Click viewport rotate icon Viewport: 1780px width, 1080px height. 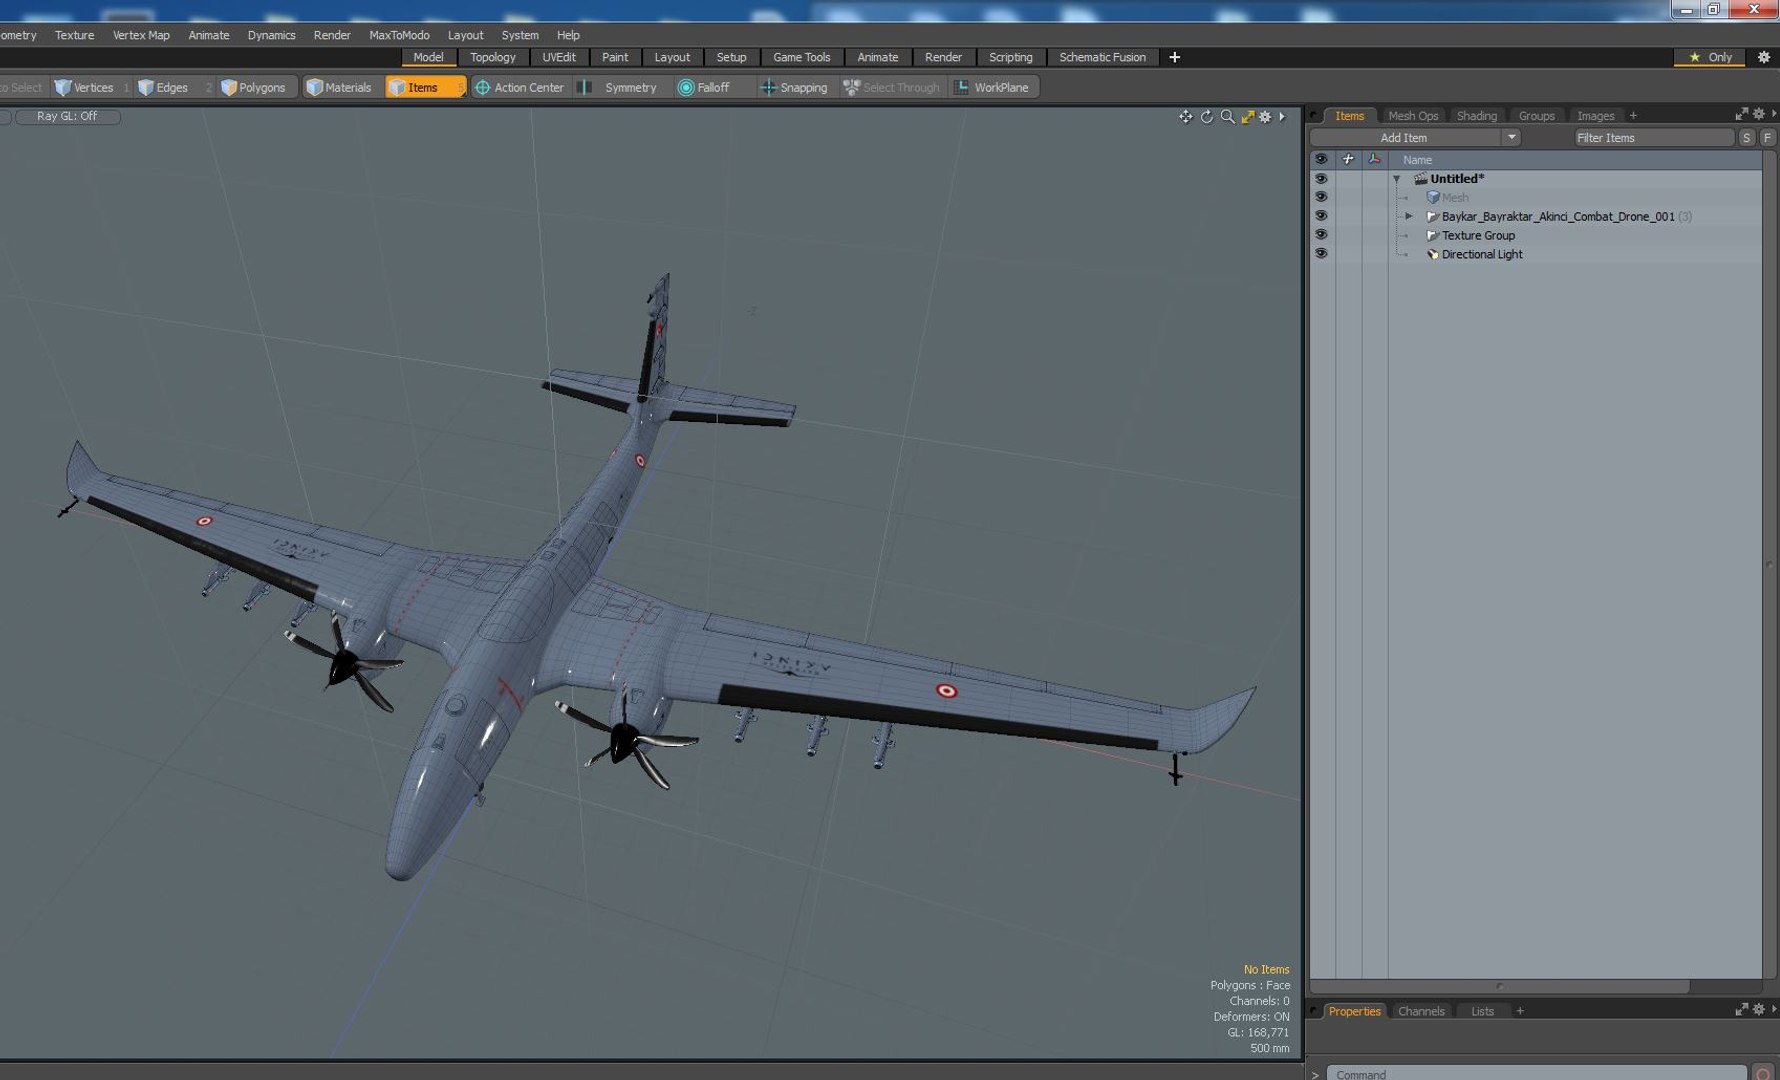(1206, 117)
